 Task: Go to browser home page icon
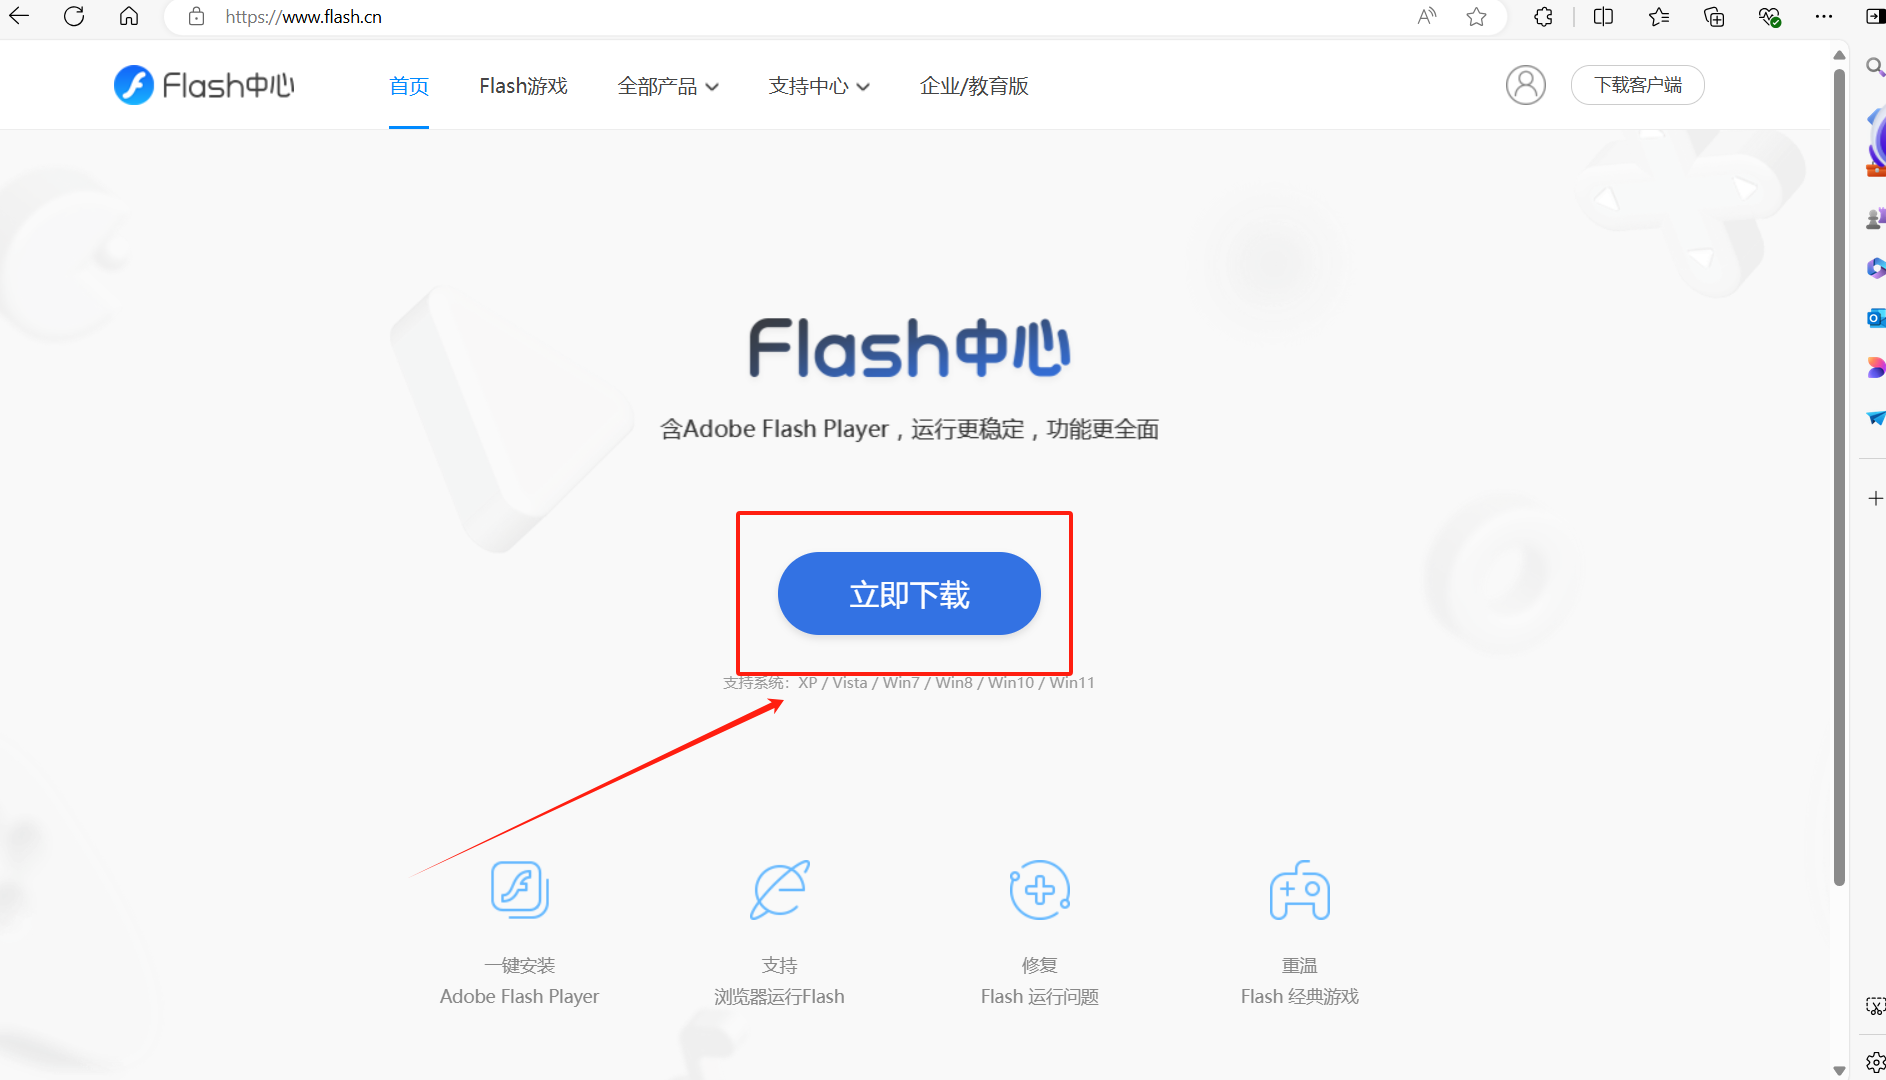pos(129,17)
